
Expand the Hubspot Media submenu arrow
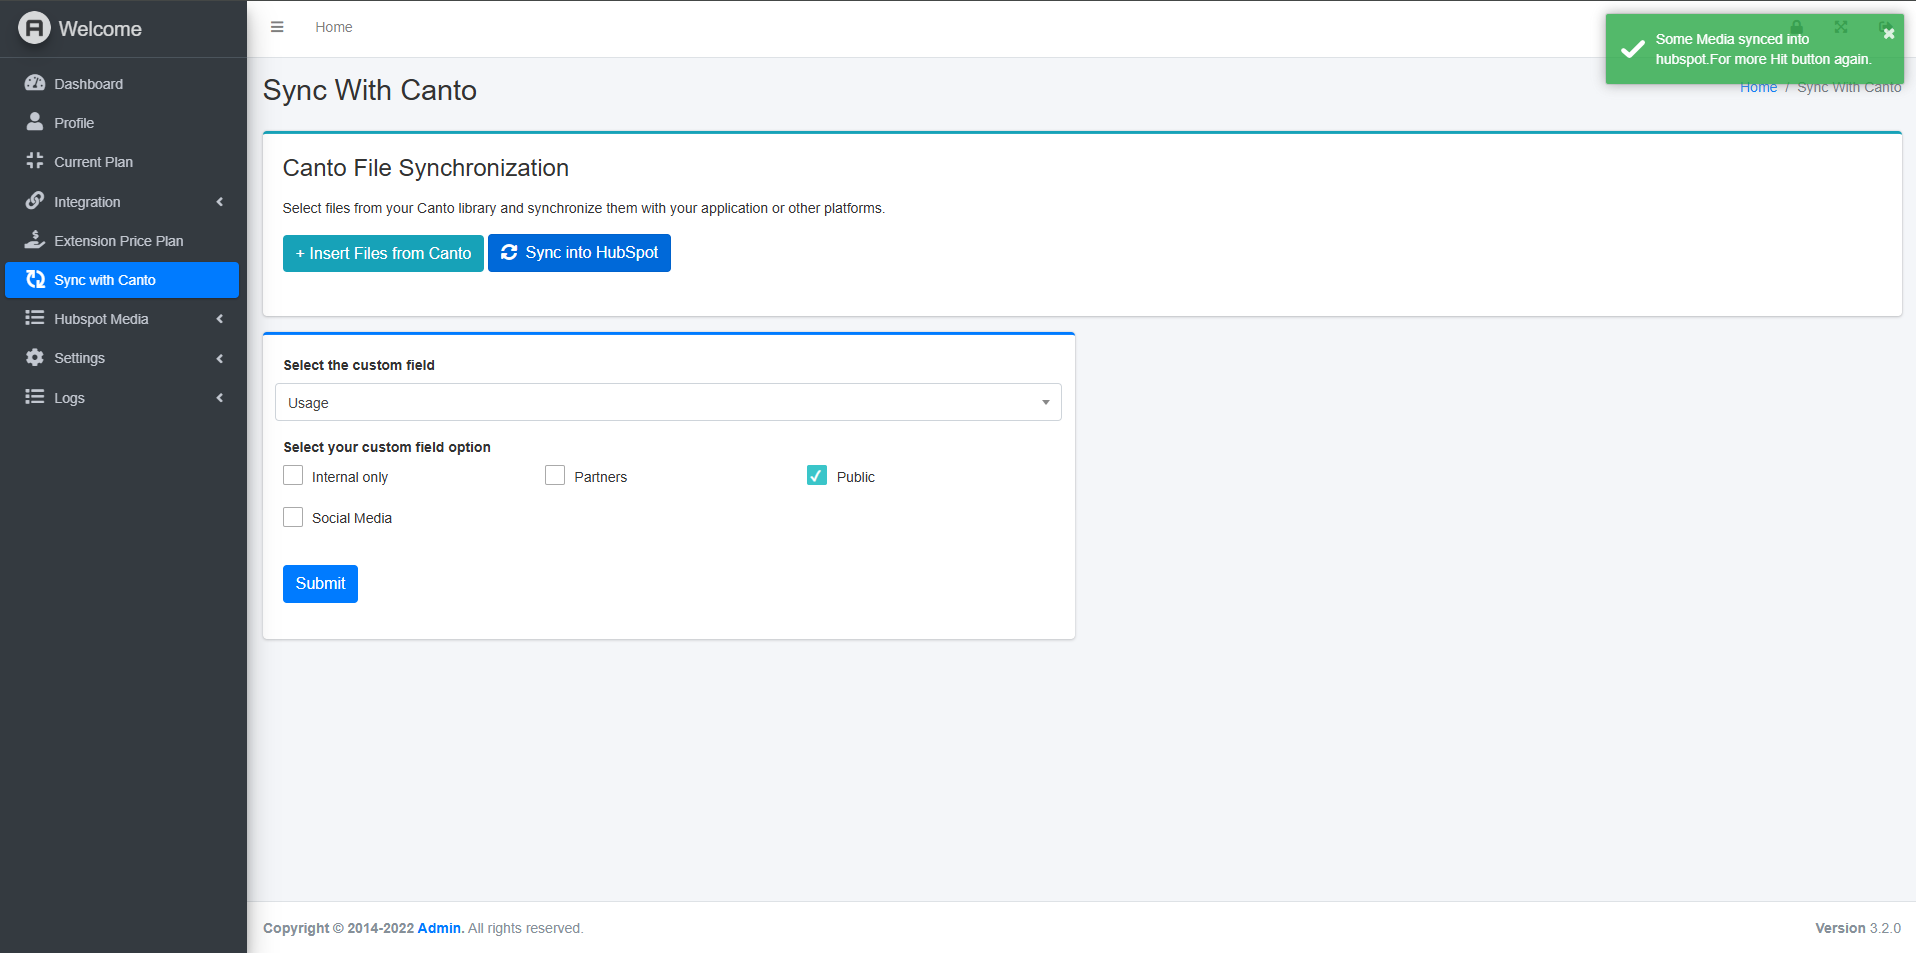tap(220, 319)
